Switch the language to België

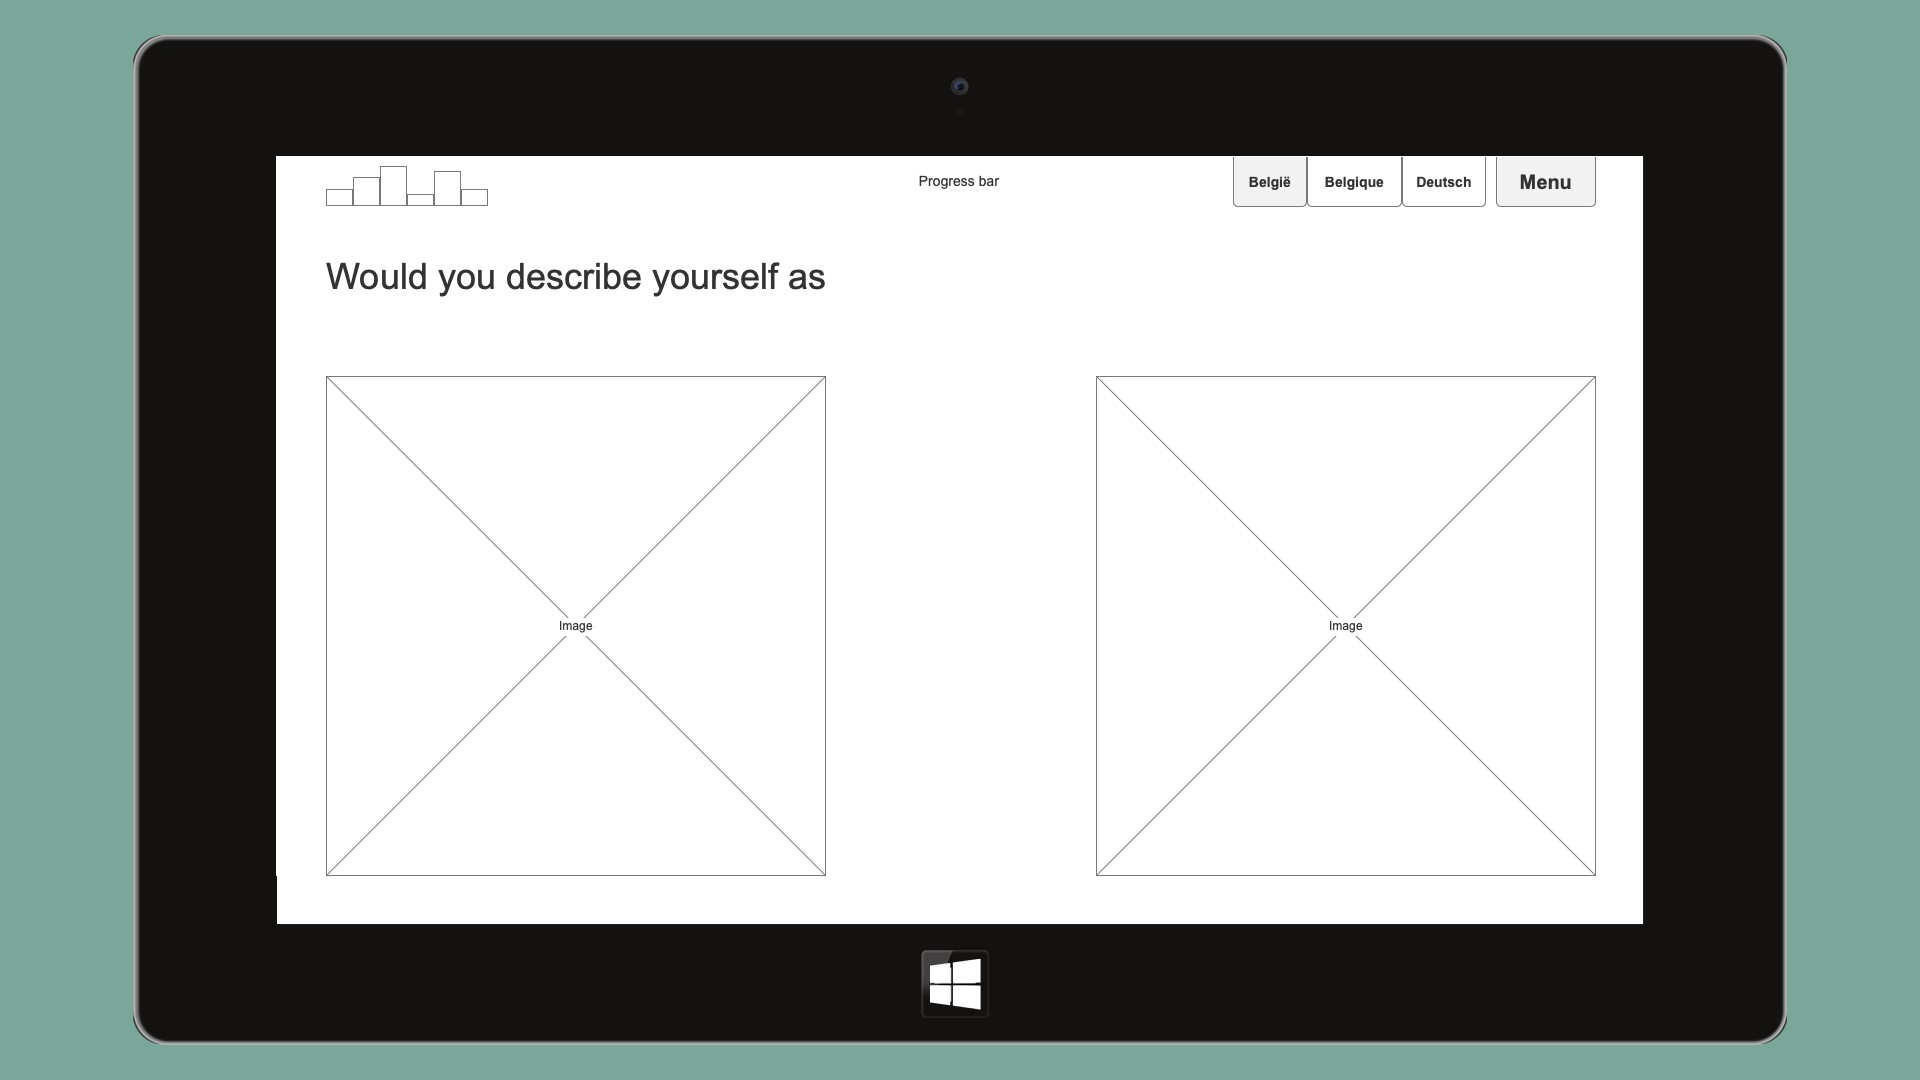pos(1269,182)
